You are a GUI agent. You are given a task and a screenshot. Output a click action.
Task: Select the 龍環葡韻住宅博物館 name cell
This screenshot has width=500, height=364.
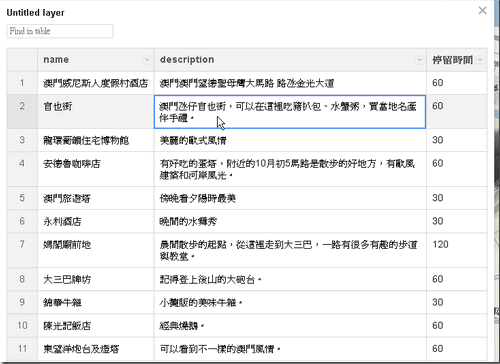point(96,140)
